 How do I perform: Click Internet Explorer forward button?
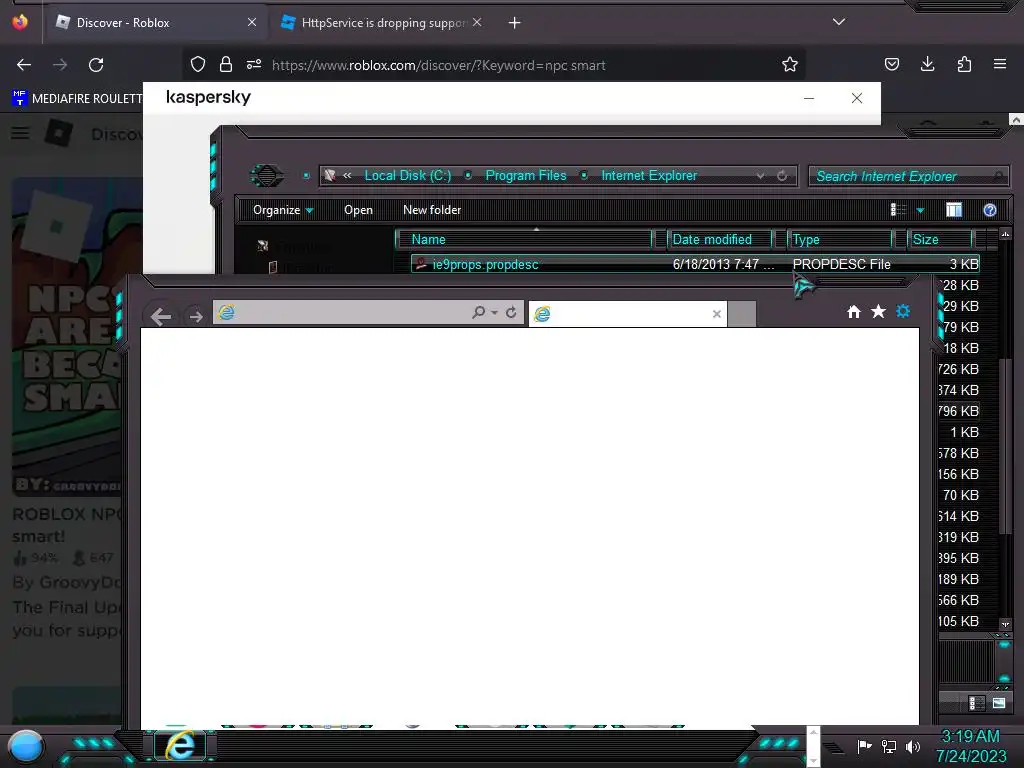(x=195, y=317)
